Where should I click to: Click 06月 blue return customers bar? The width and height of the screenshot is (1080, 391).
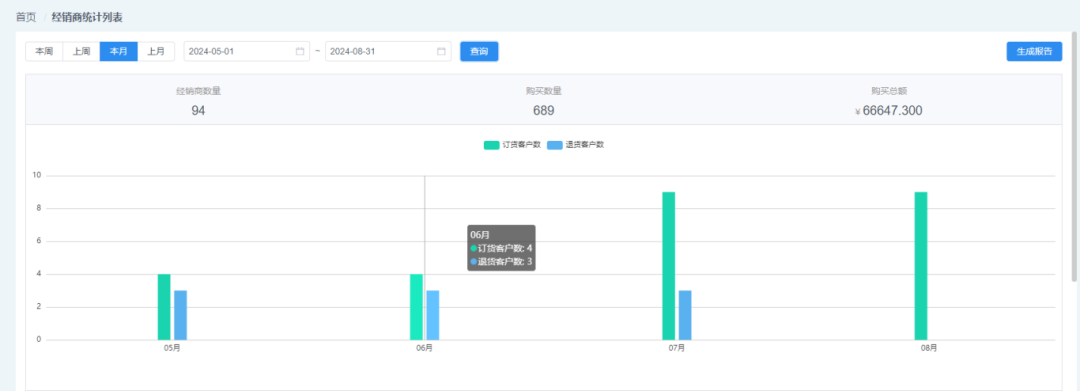click(433, 315)
